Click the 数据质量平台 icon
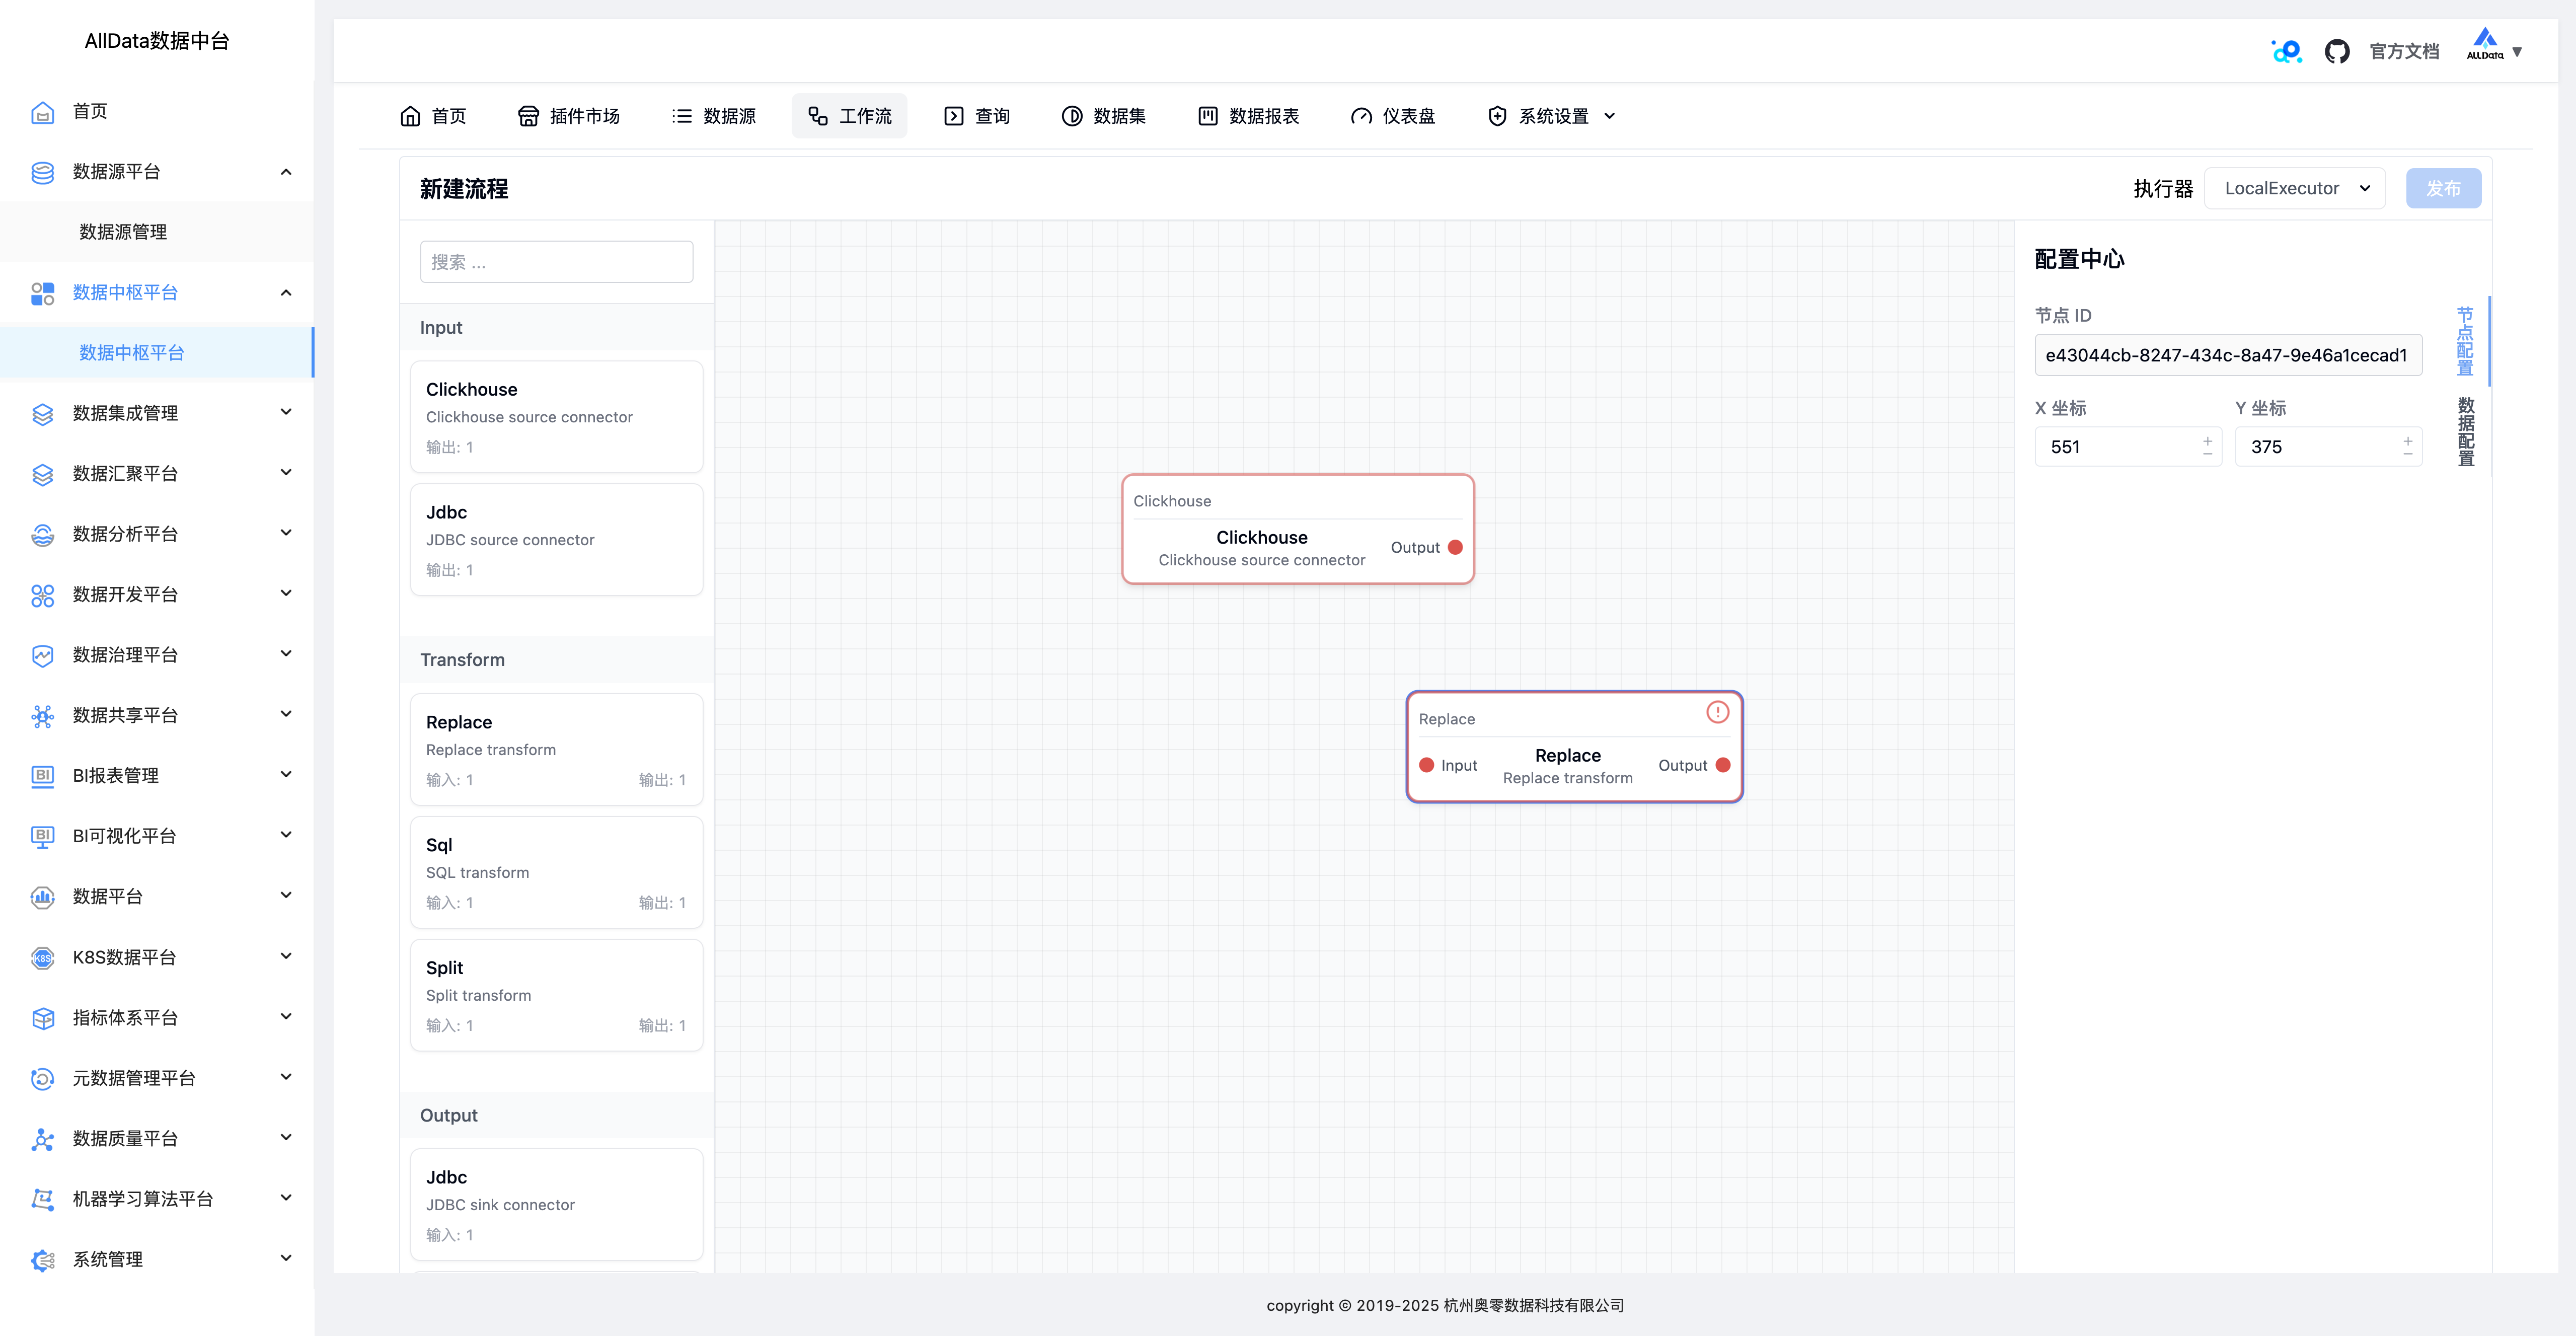The width and height of the screenshot is (2576, 1336). click(42, 1139)
